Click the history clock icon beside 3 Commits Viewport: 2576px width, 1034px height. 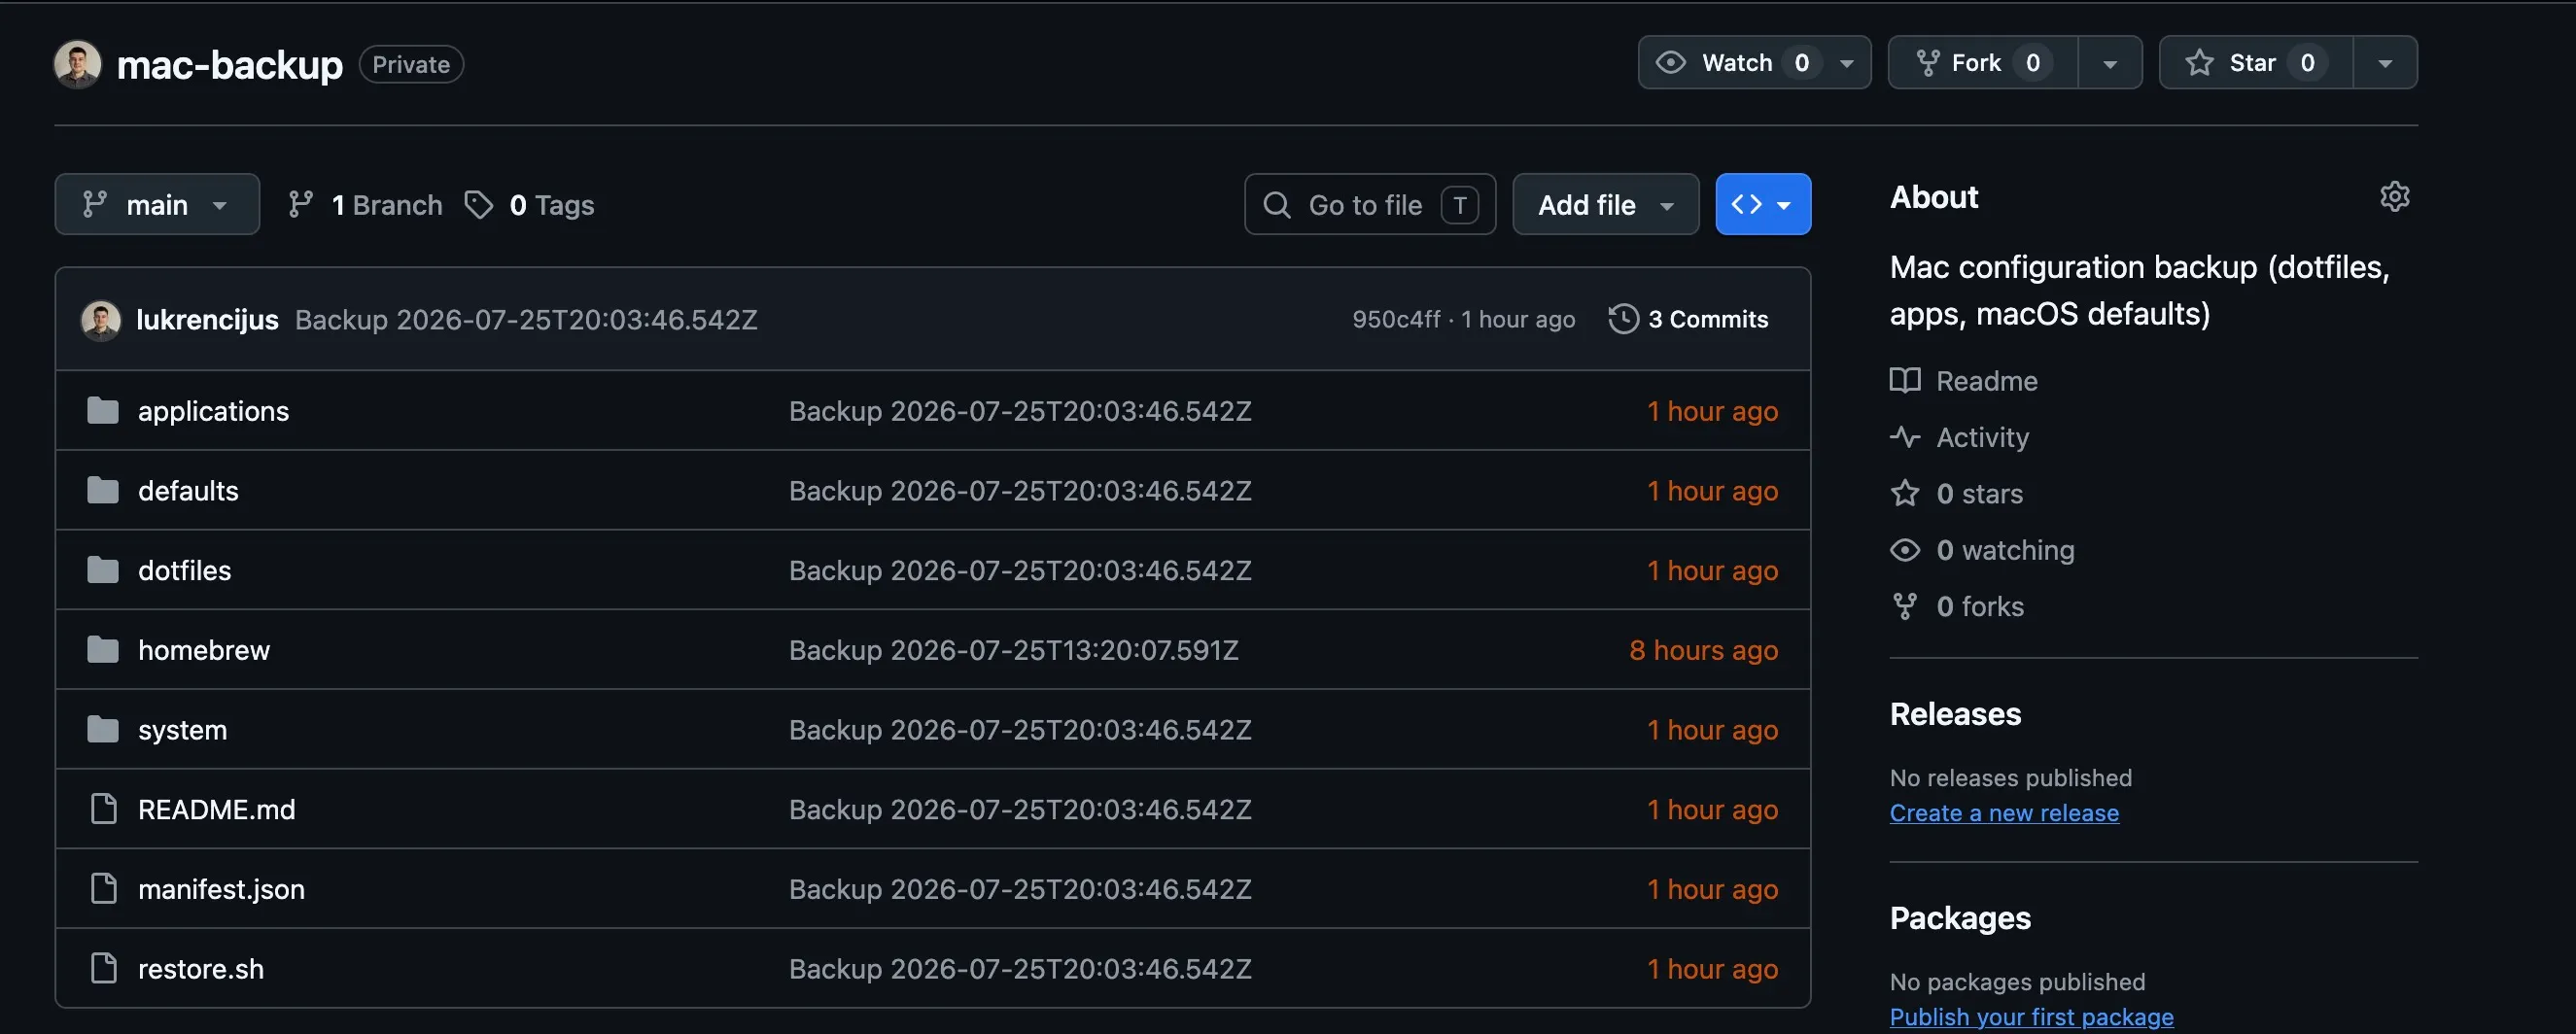click(1623, 319)
